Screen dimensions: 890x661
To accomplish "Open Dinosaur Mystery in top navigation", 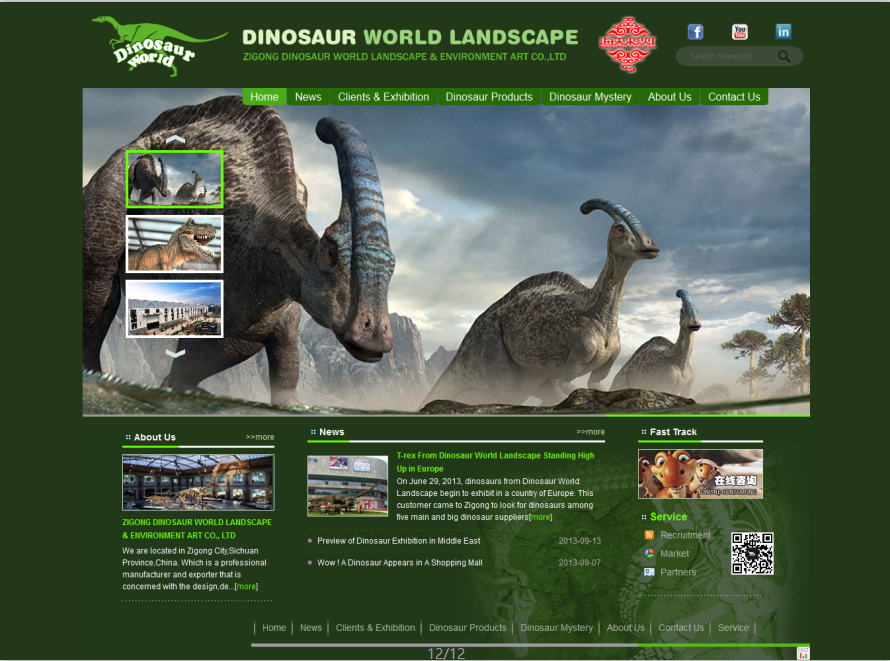I will pyautogui.click(x=590, y=97).
